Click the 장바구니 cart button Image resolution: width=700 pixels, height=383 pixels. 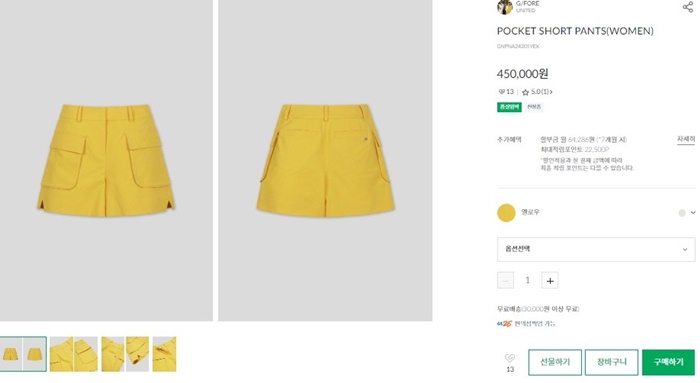coord(612,362)
